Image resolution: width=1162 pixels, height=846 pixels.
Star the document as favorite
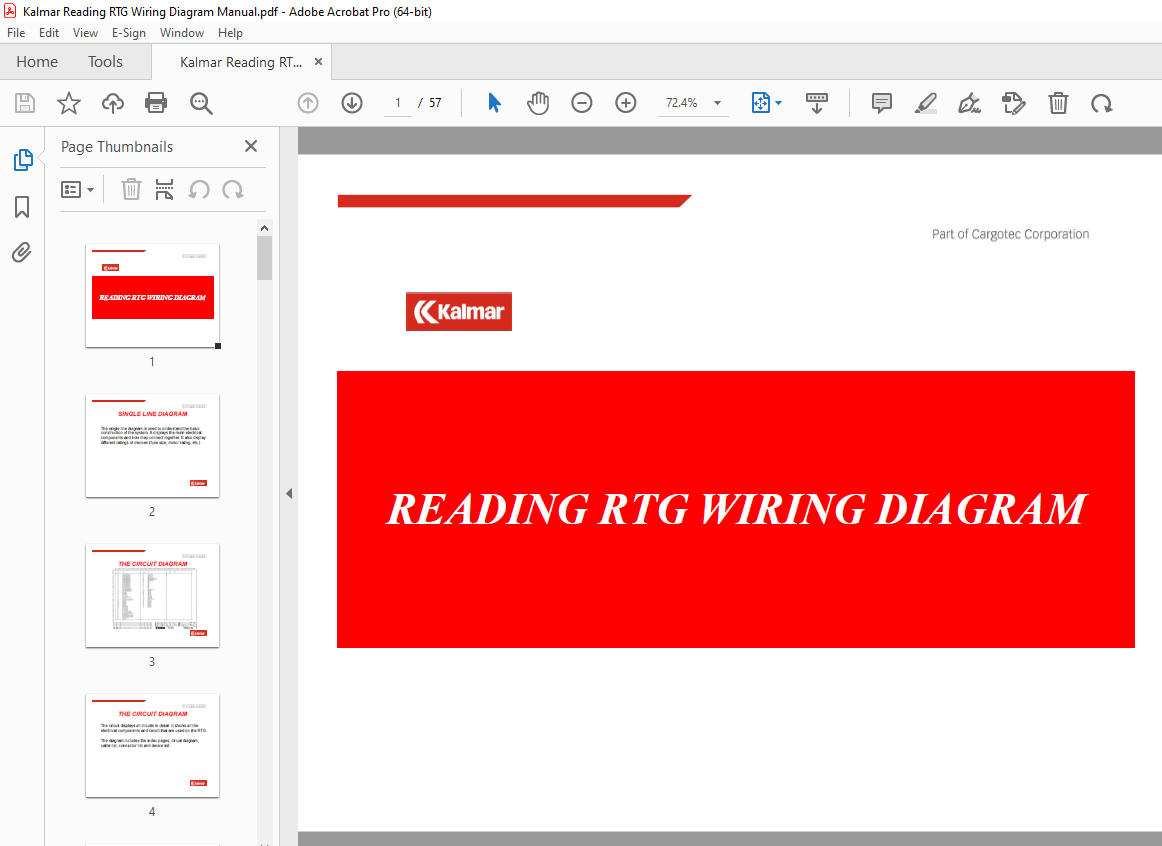pos(69,103)
